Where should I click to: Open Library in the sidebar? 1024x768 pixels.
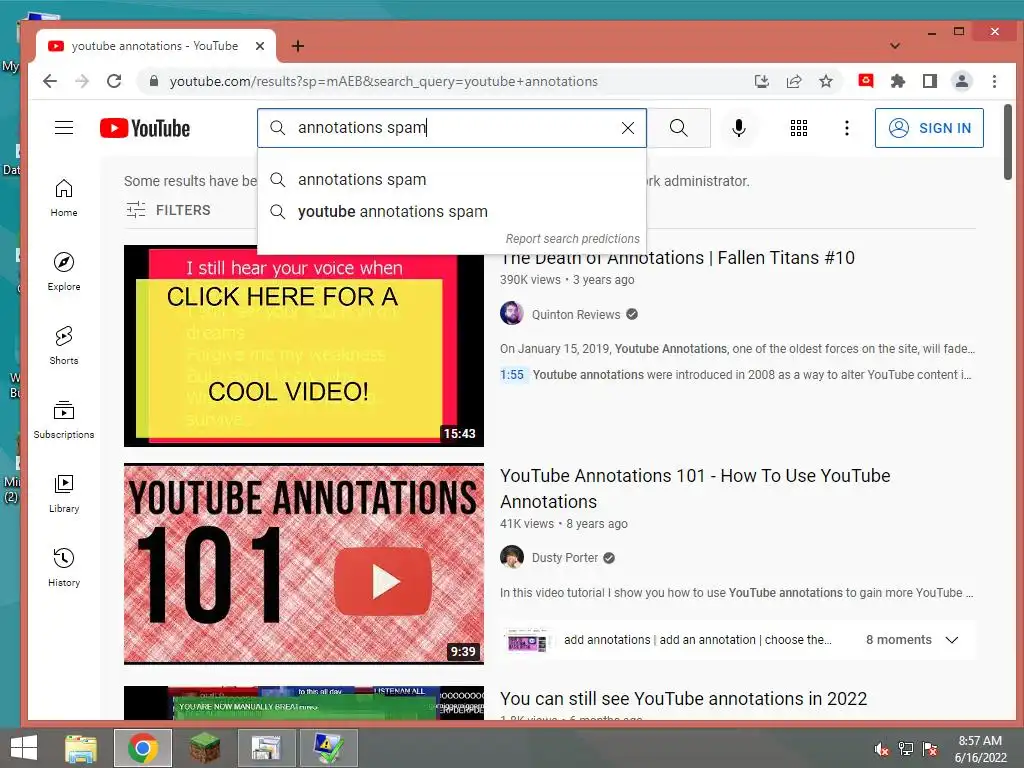[64, 494]
